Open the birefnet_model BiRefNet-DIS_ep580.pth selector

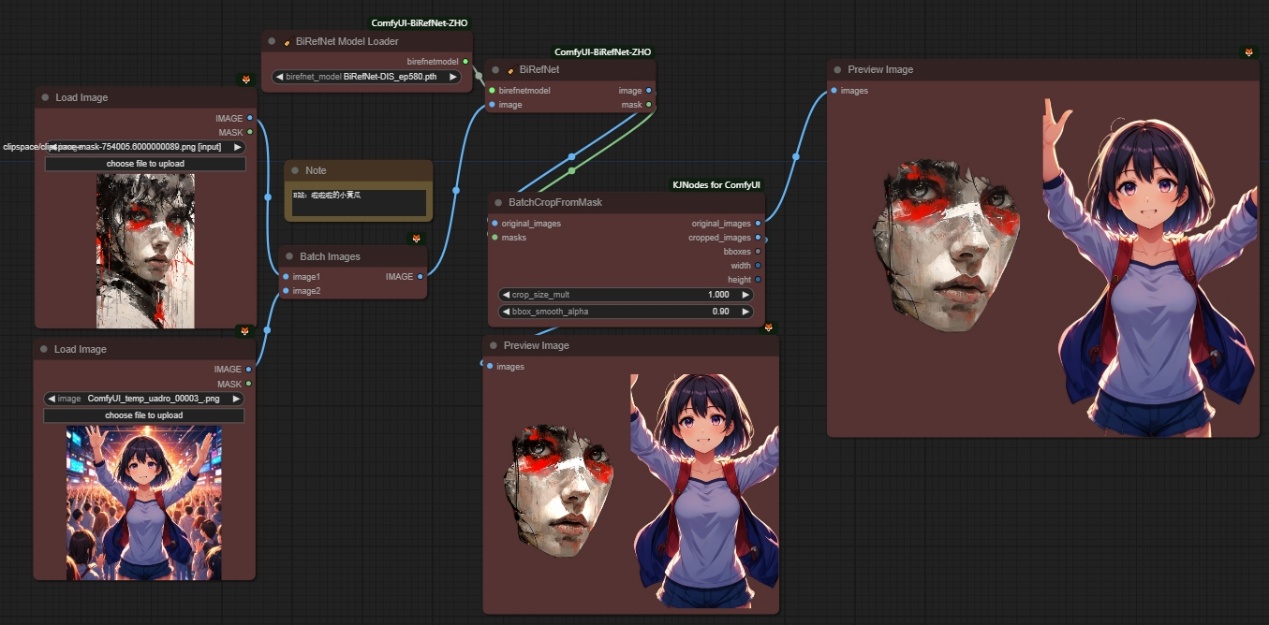pyautogui.click(x=366, y=76)
